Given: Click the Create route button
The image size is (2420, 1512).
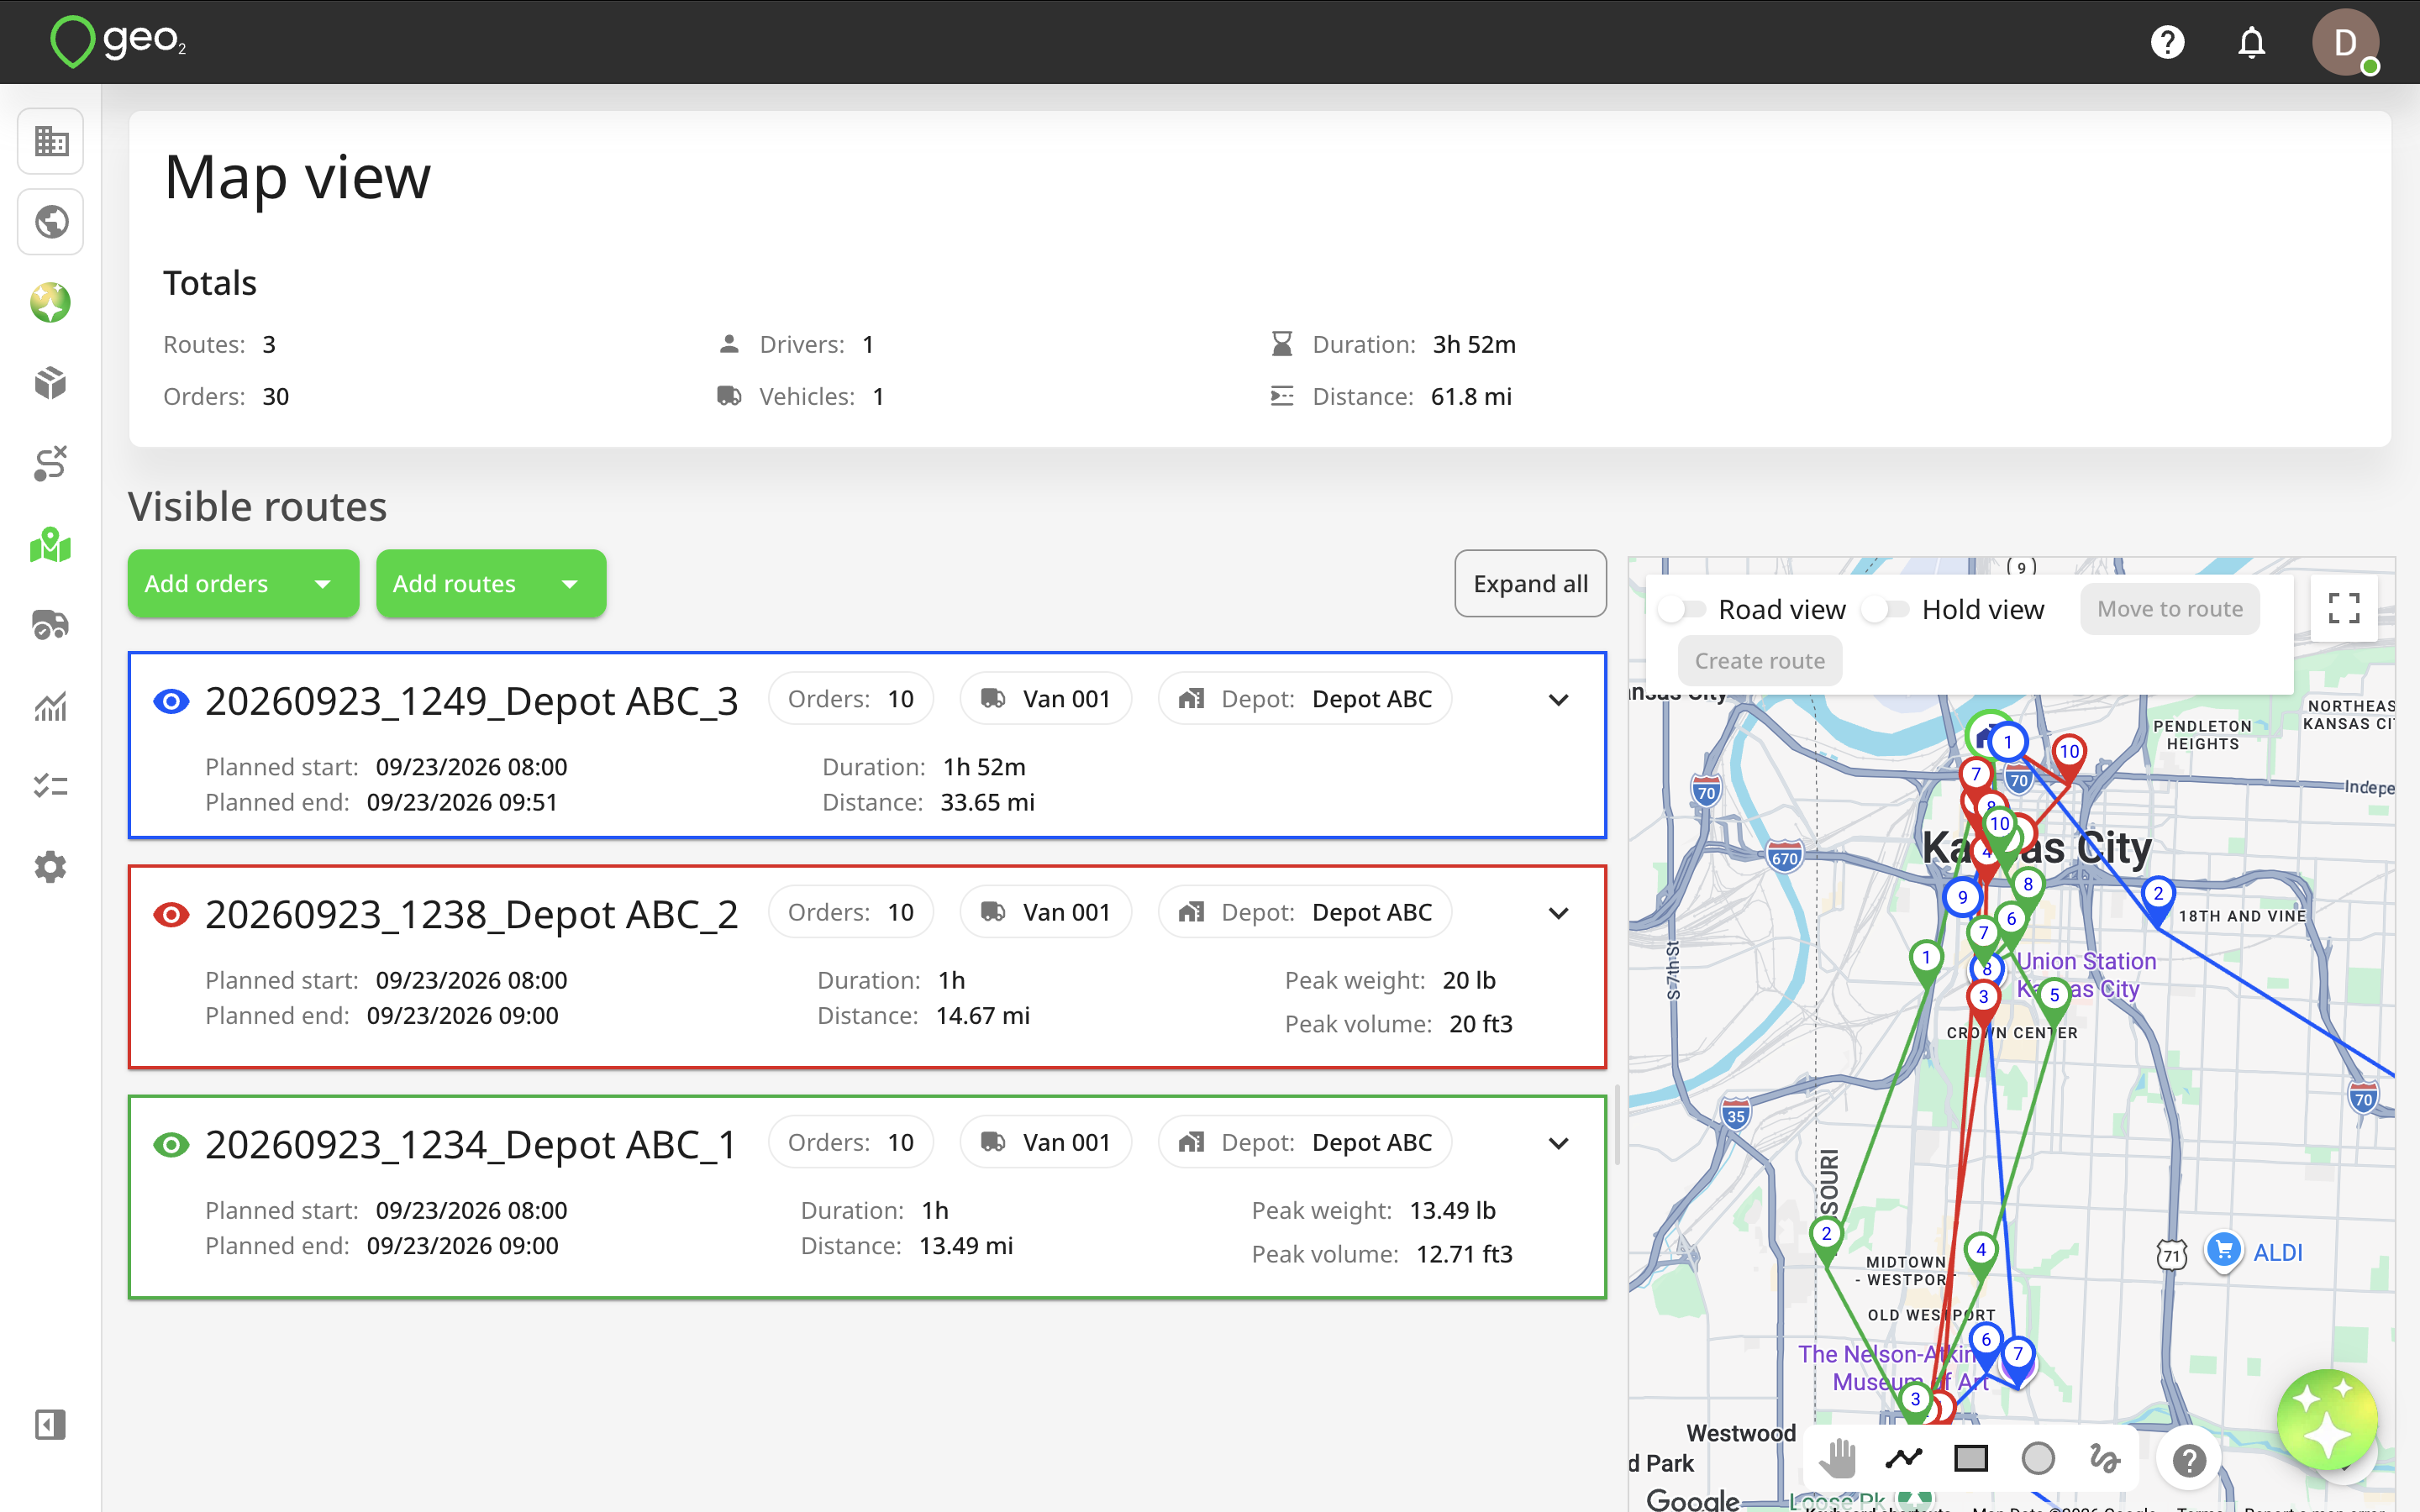Looking at the screenshot, I should click(1759, 661).
